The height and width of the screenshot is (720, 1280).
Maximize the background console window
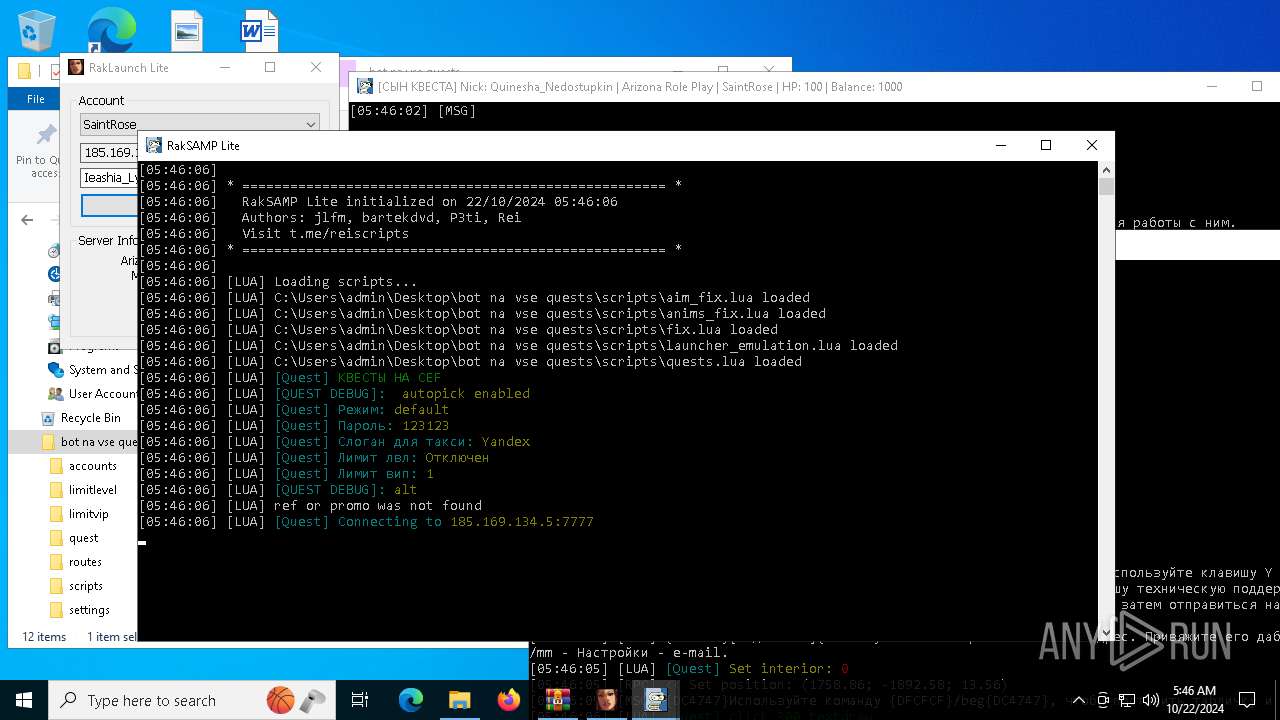point(1257,86)
